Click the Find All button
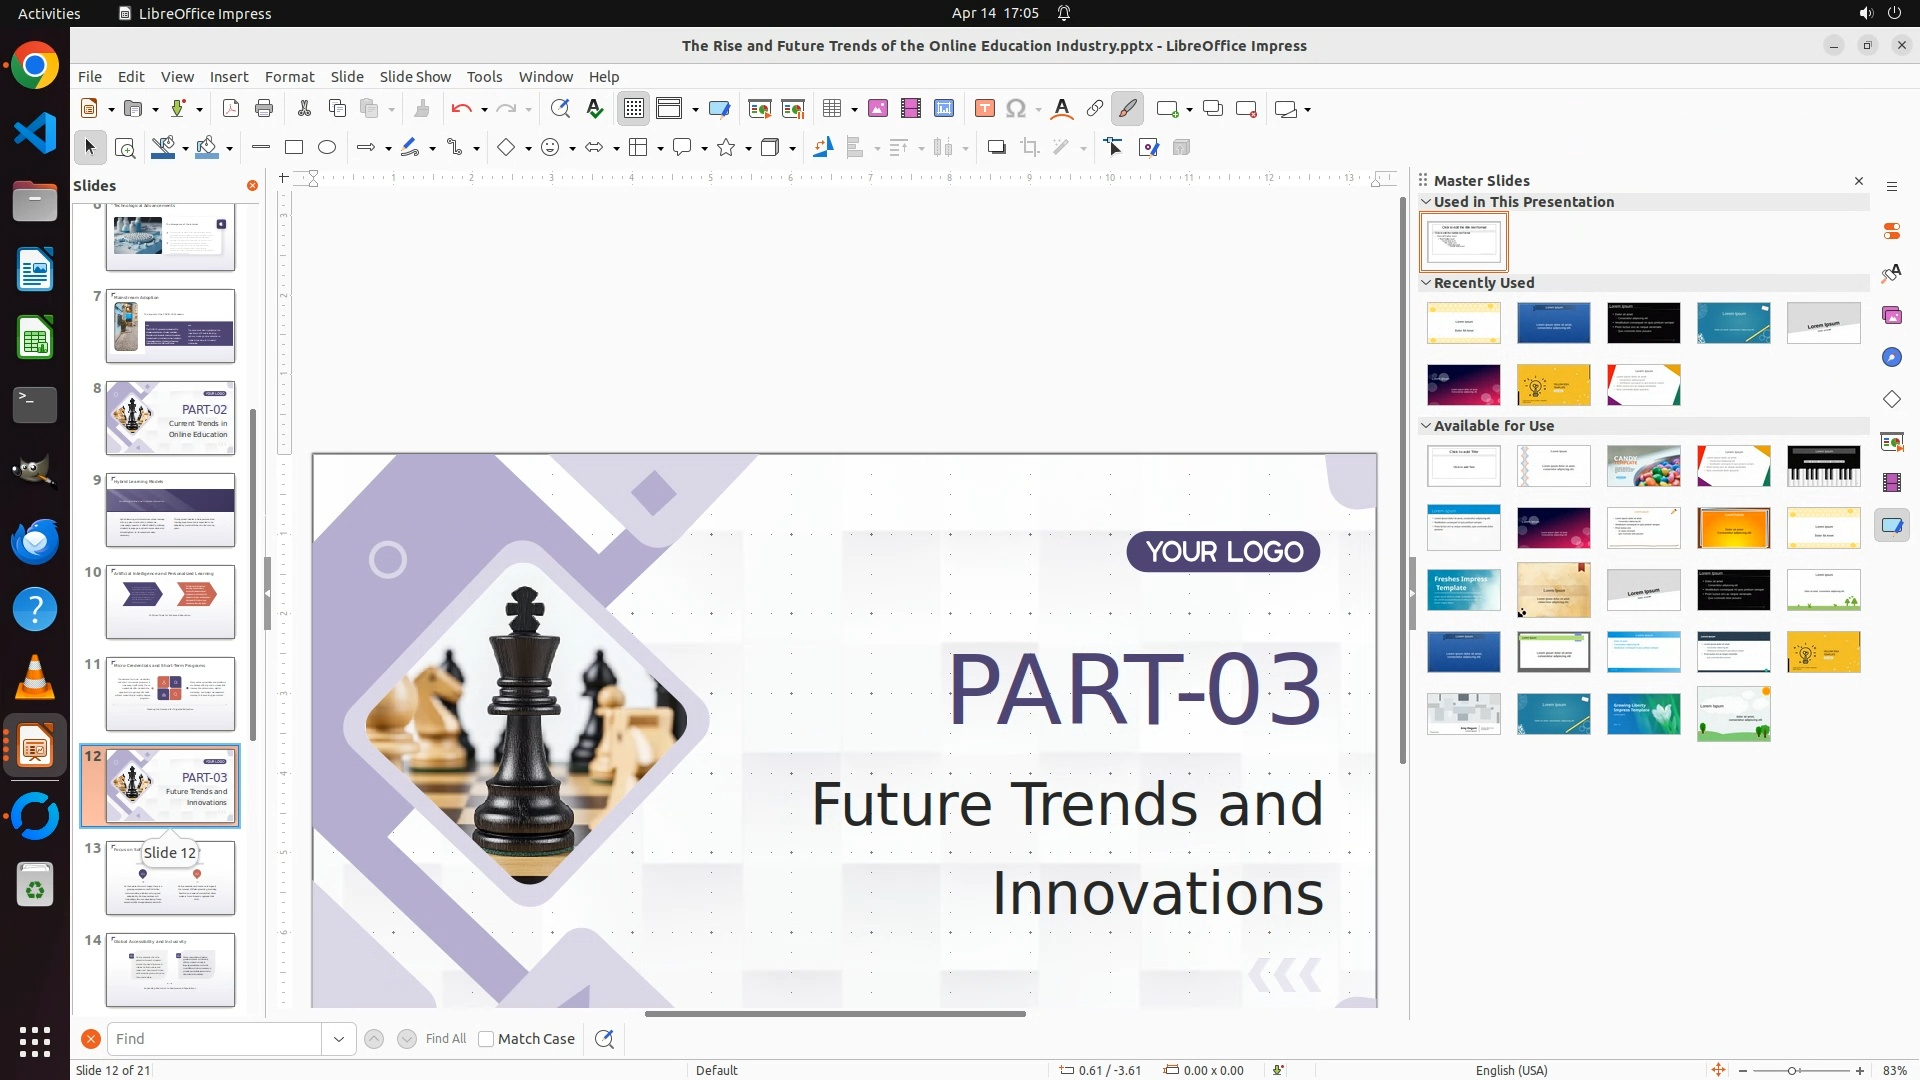Viewport: 1920px width, 1080px height. click(445, 1039)
